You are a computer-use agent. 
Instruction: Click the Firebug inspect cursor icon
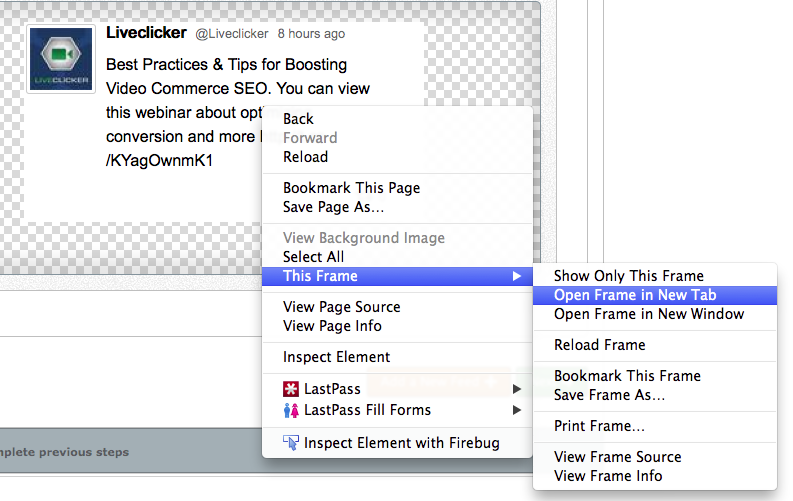291,443
